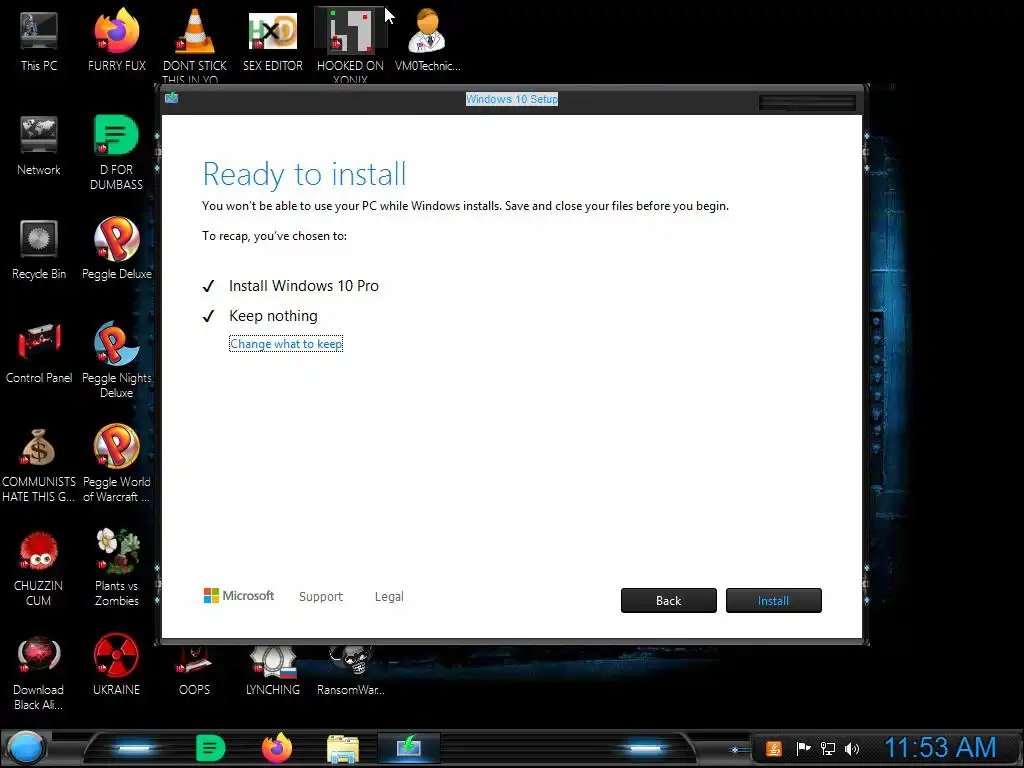The width and height of the screenshot is (1024, 768).
Task: Click the Install button
Action: pos(773,600)
